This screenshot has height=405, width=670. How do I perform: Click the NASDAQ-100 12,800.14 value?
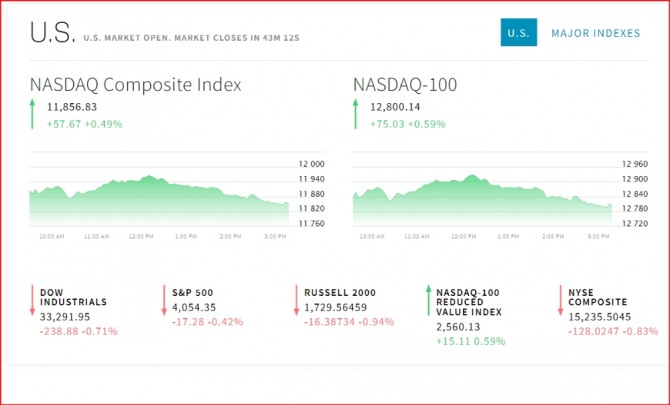pyautogui.click(x=397, y=106)
